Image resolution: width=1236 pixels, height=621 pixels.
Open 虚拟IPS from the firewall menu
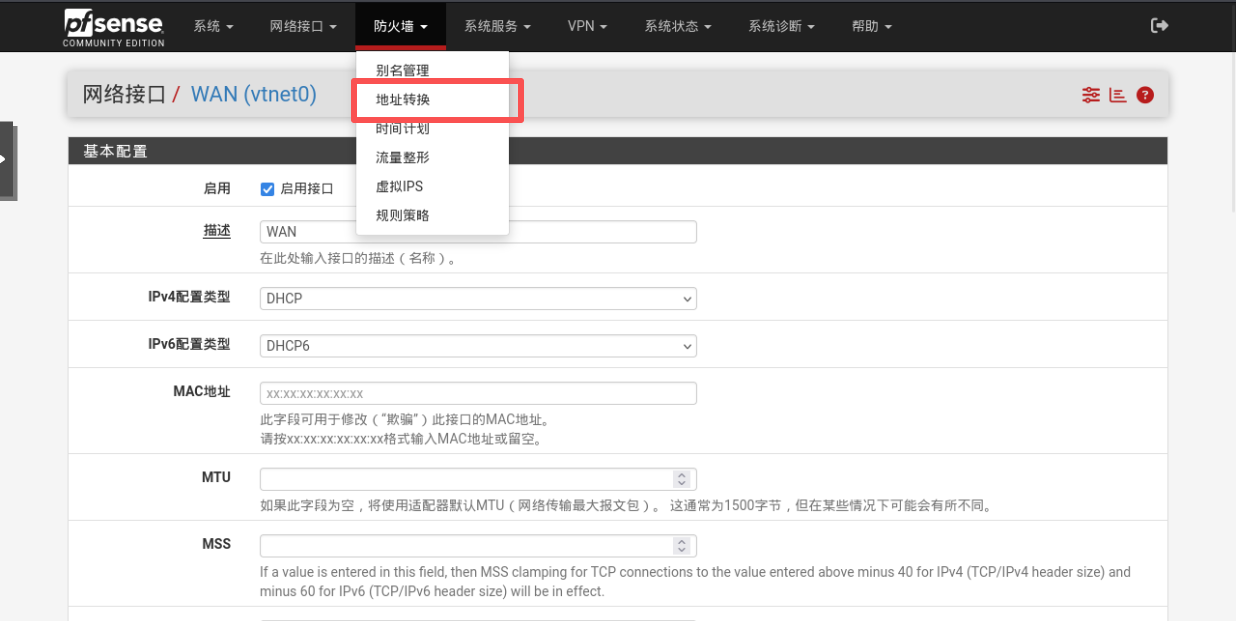pos(399,187)
